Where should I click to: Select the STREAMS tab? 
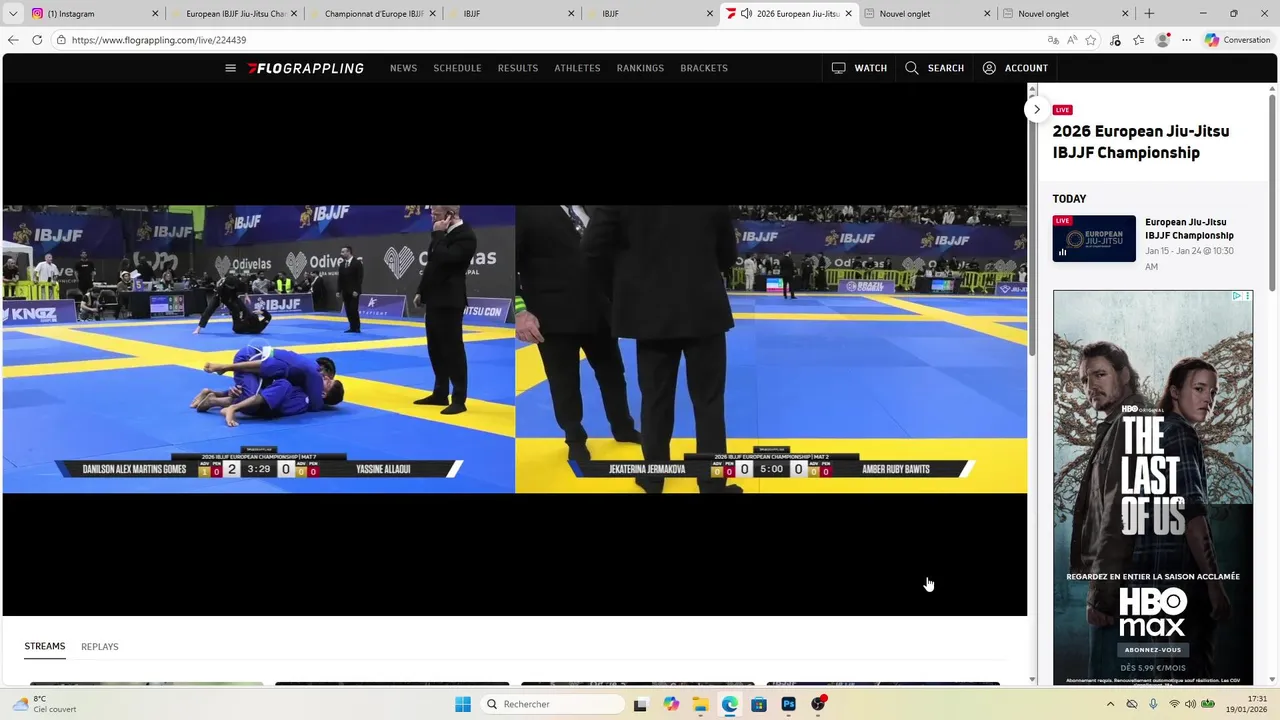coord(45,646)
